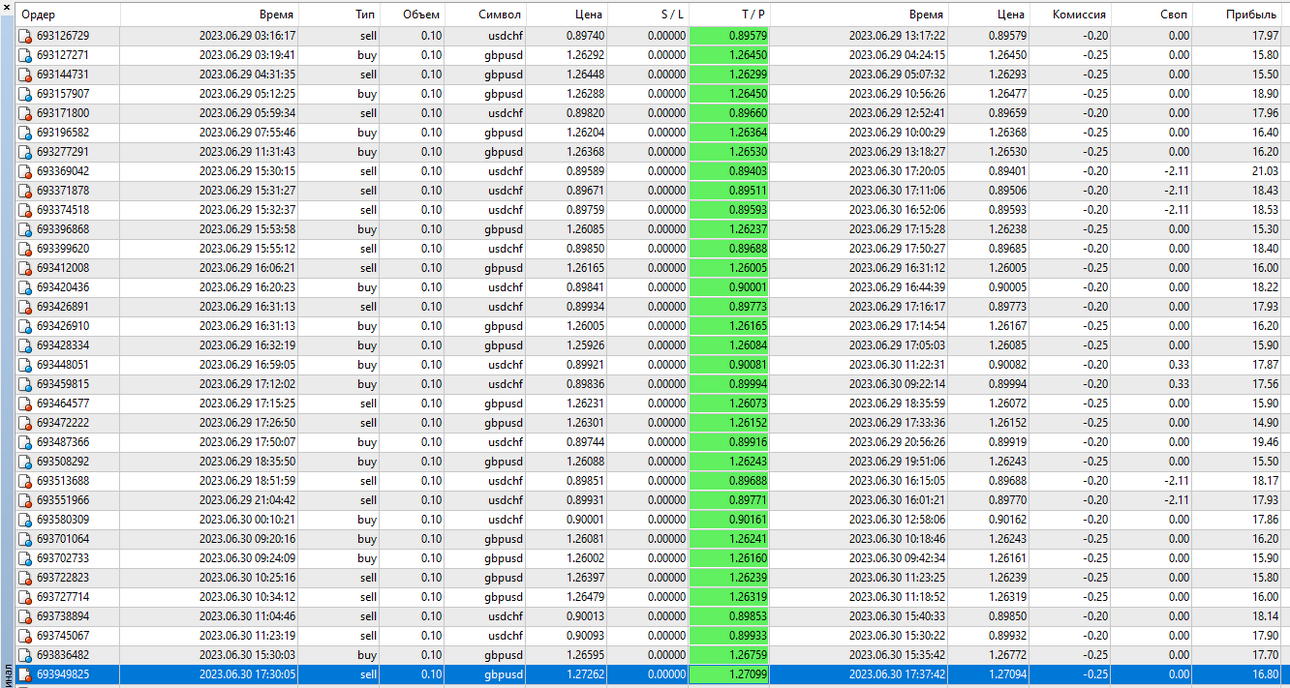
Task: Pick the icon of order 693277291
Action: tap(26, 152)
